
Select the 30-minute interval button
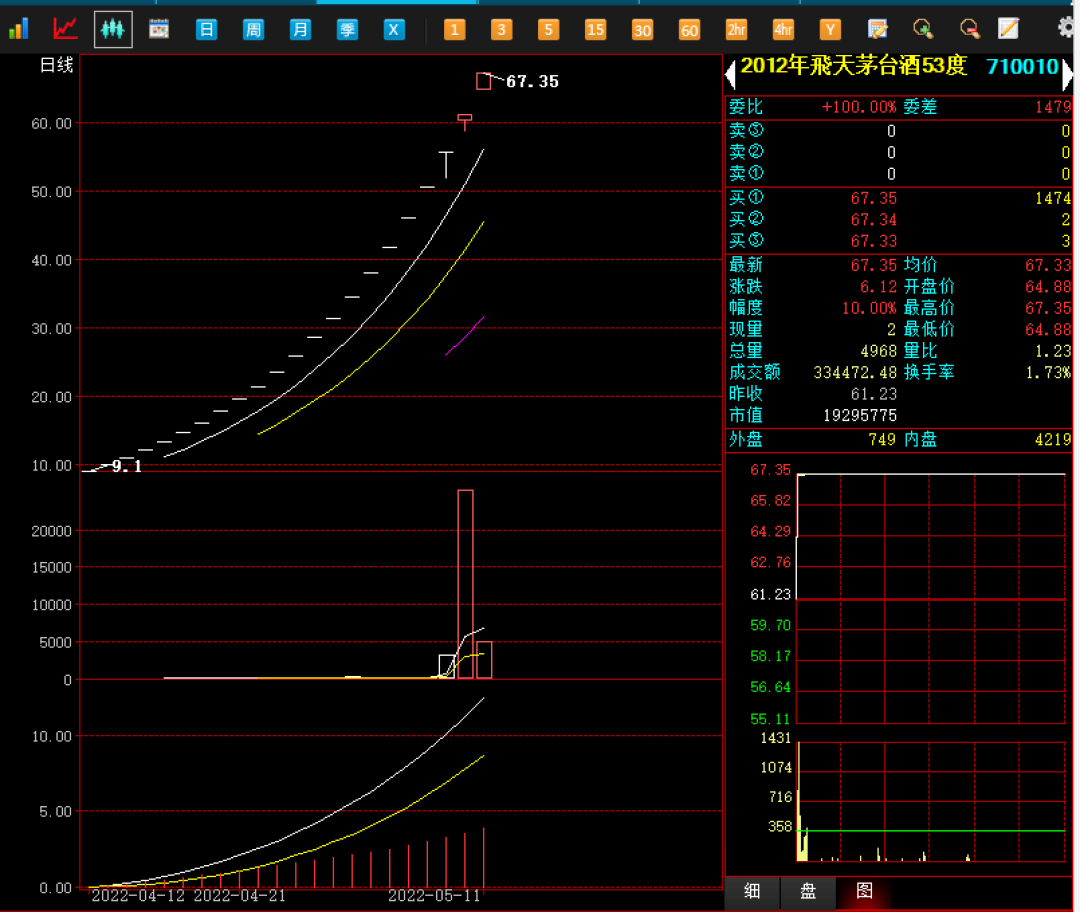(642, 30)
